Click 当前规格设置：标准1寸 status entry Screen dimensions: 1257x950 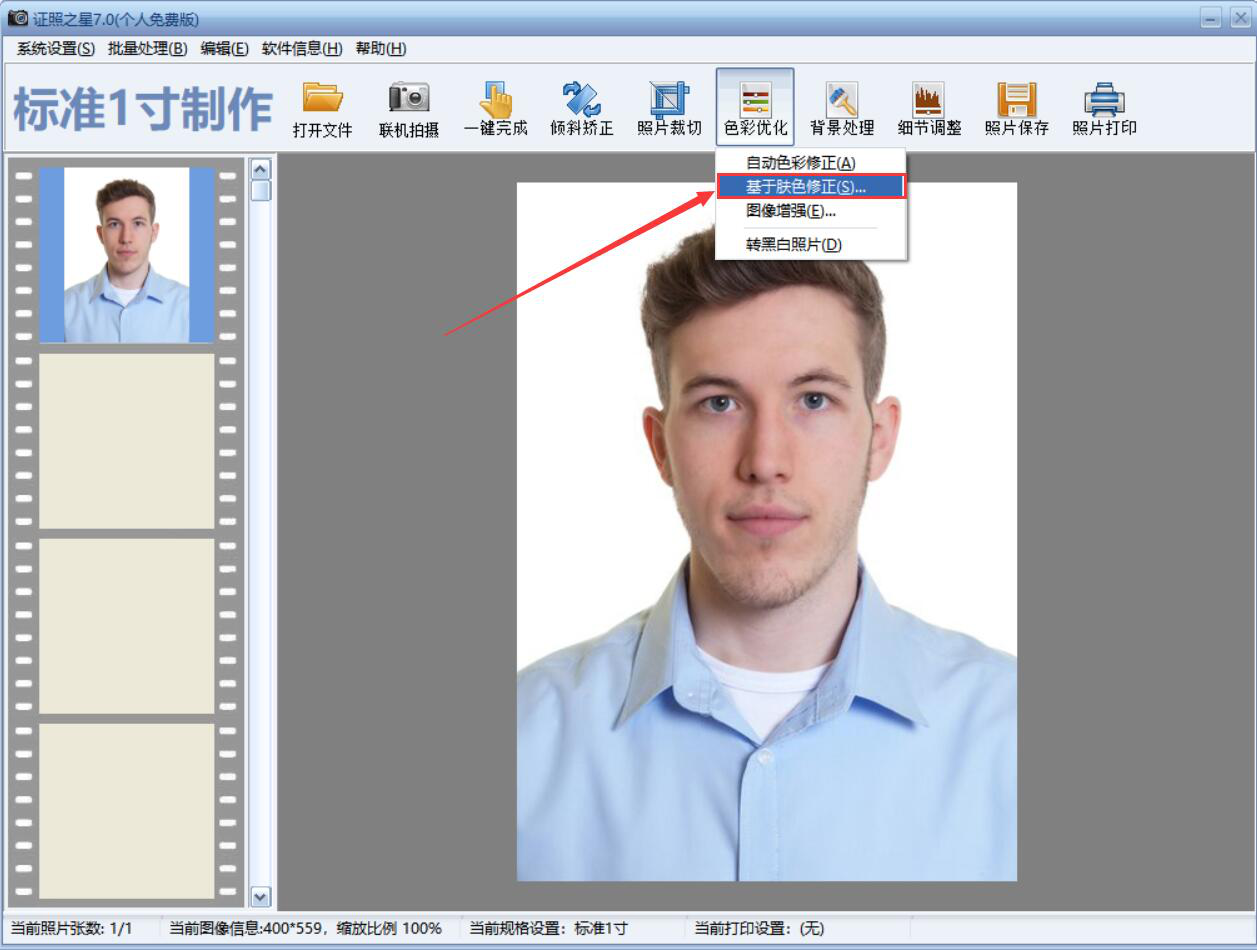click(x=549, y=928)
